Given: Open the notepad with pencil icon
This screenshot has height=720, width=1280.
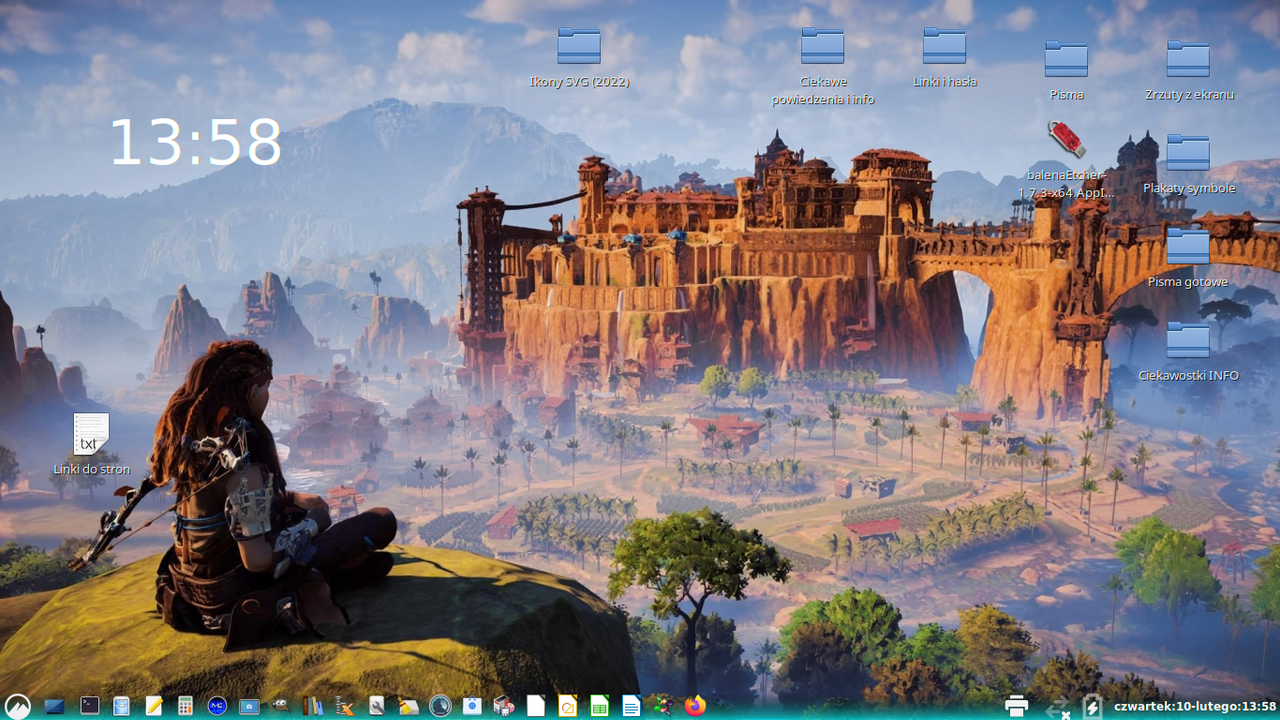Looking at the screenshot, I should click(153, 706).
